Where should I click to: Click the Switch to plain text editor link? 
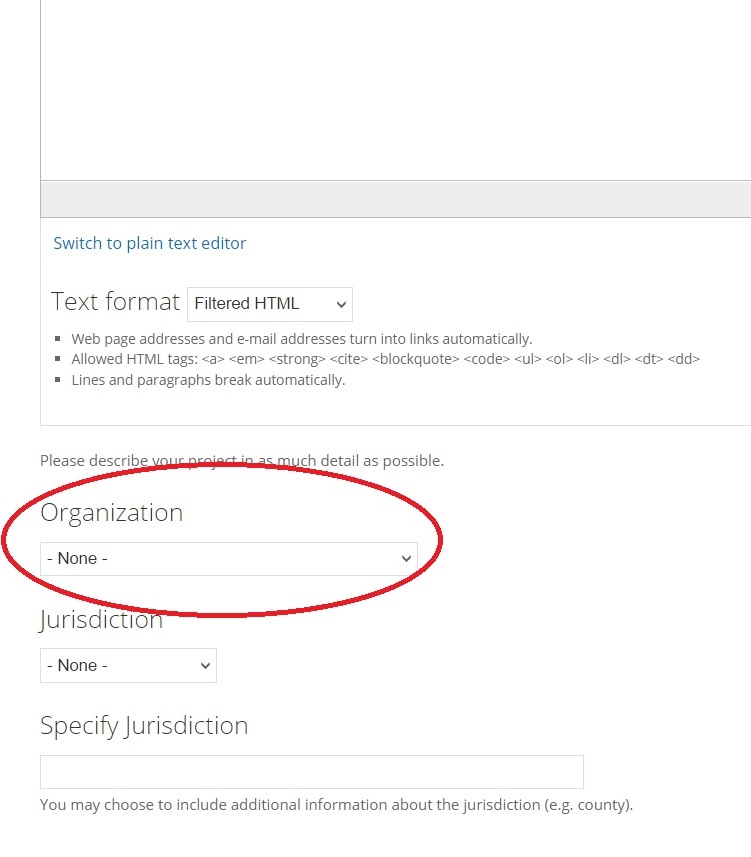tap(149, 243)
